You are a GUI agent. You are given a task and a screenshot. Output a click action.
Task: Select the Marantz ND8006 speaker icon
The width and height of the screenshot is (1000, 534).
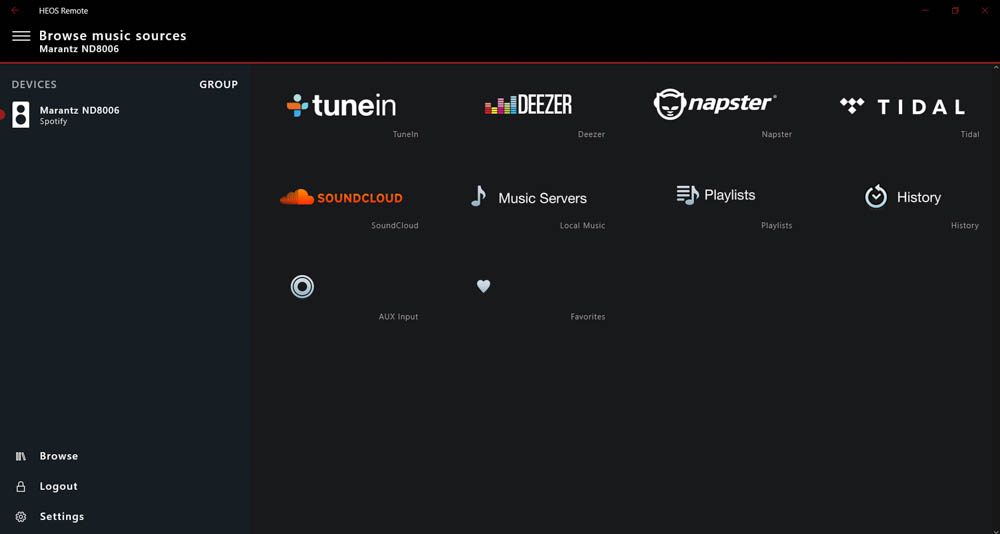click(20, 115)
